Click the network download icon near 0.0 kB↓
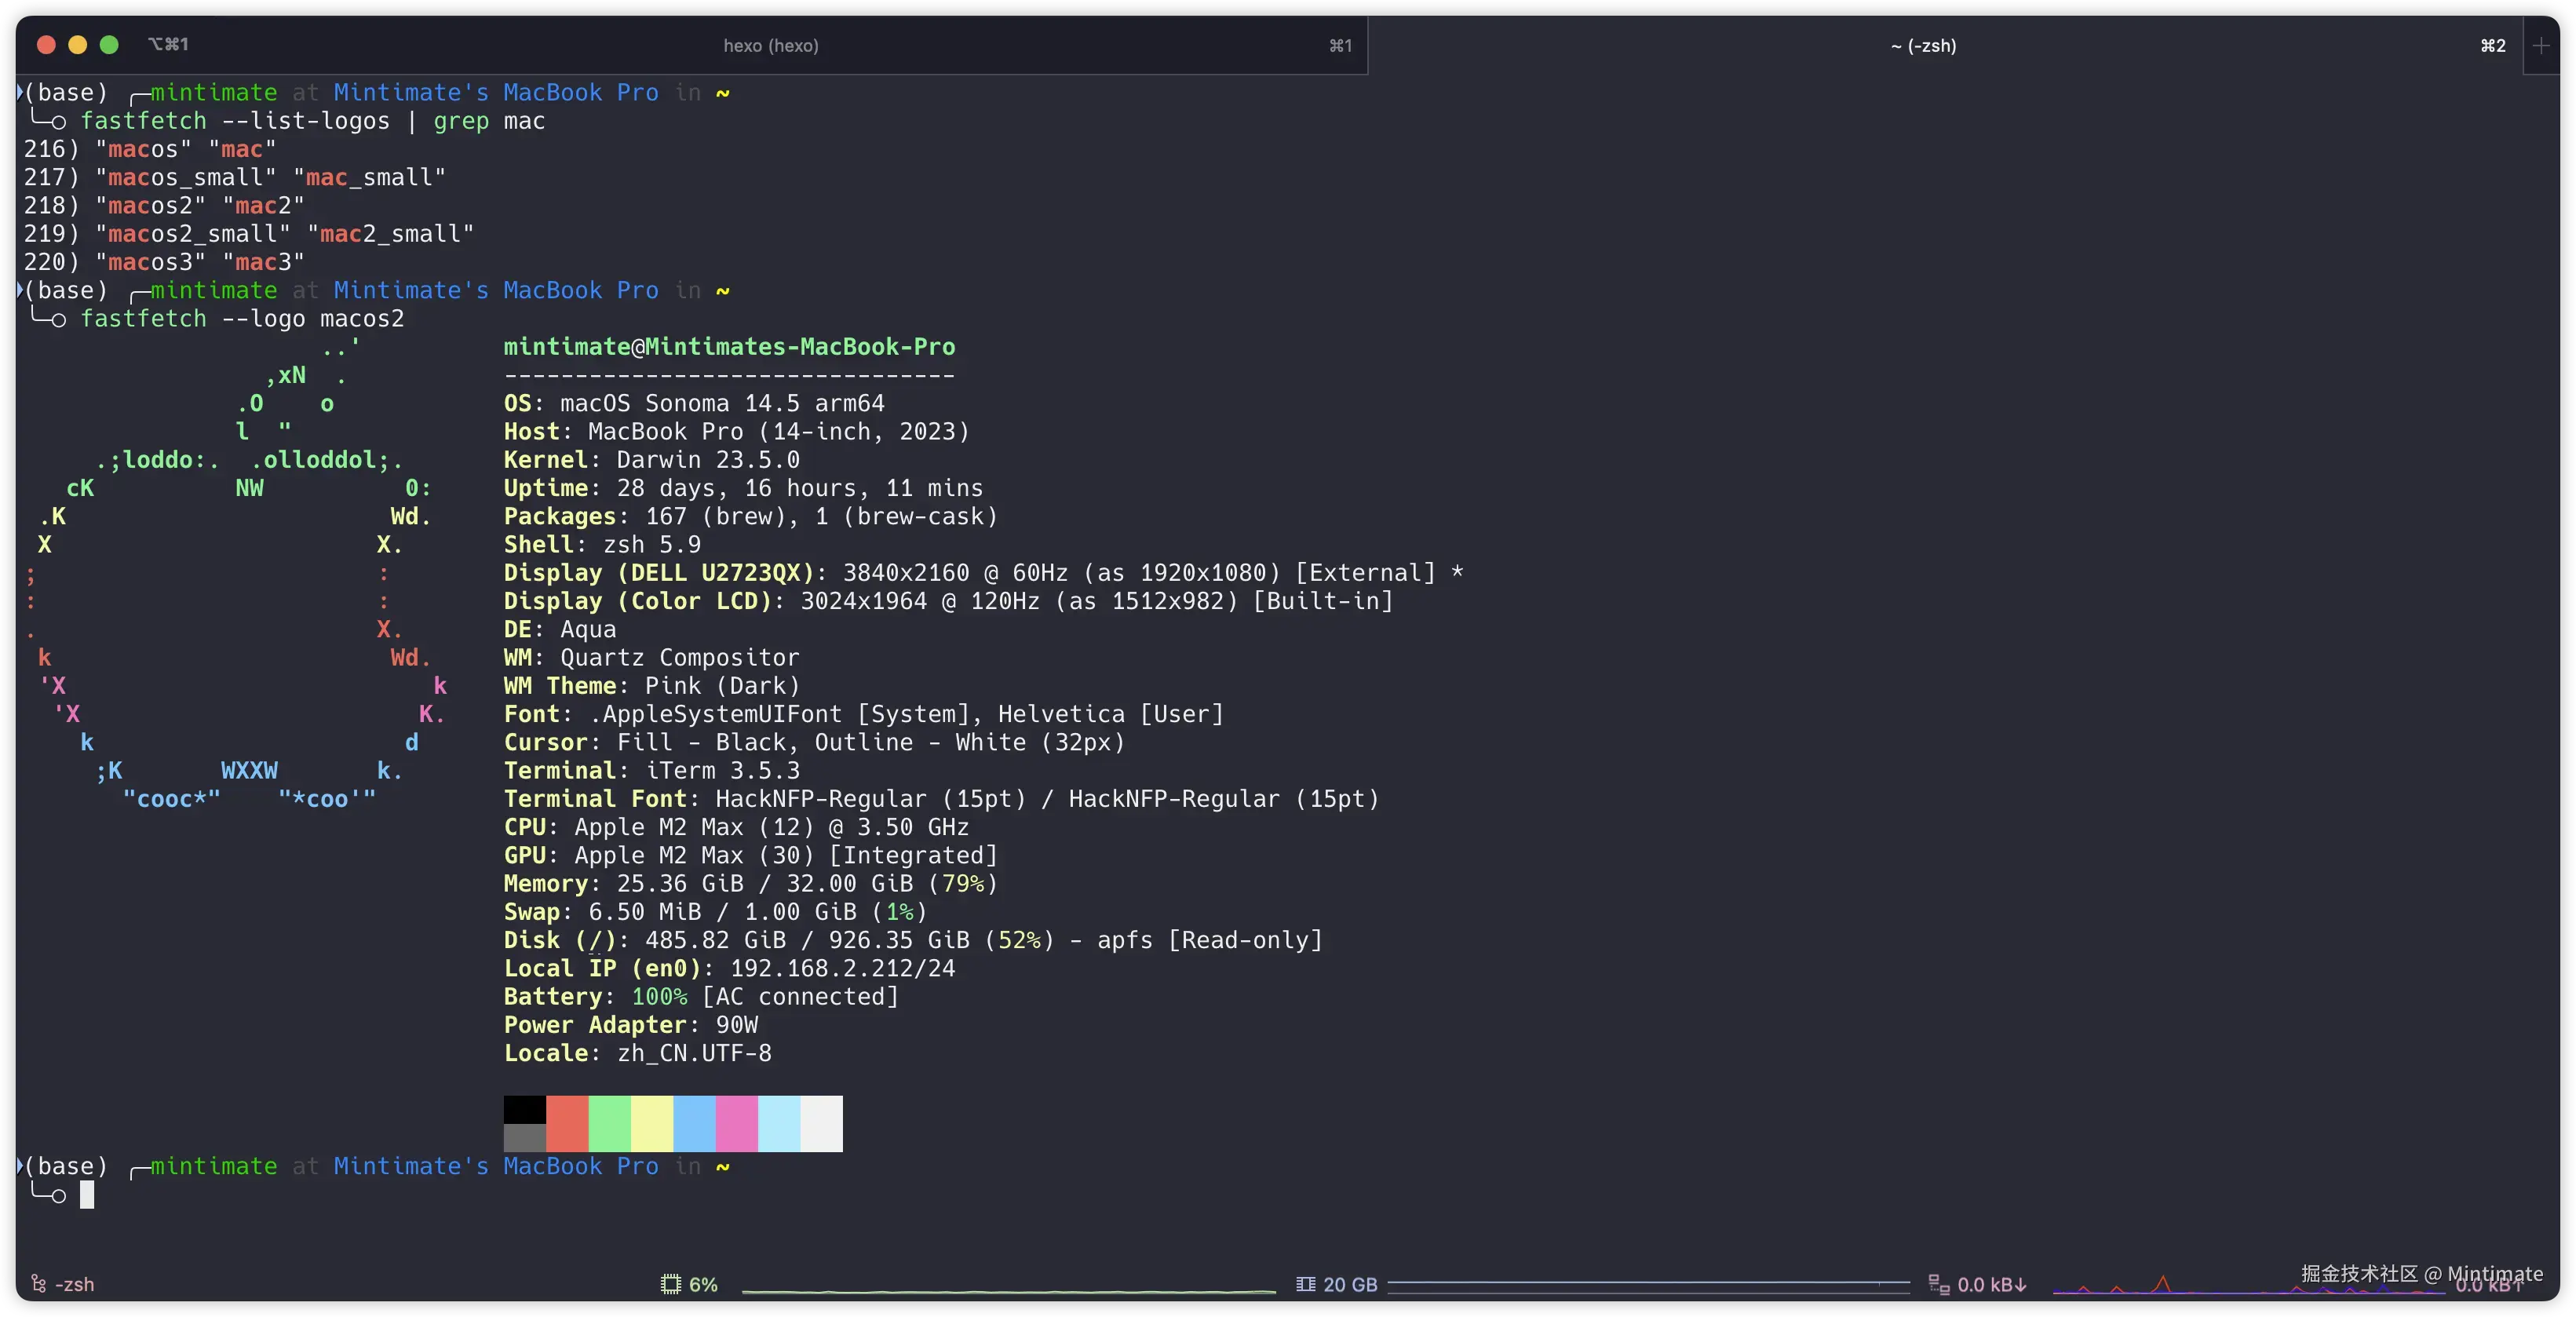2576x1317 pixels. point(1939,1285)
